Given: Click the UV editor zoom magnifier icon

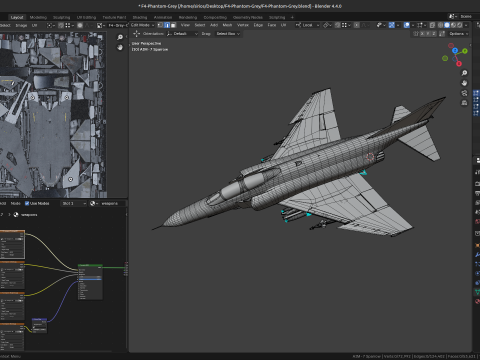Looking at the screenshot, I should tap(120, 37).
